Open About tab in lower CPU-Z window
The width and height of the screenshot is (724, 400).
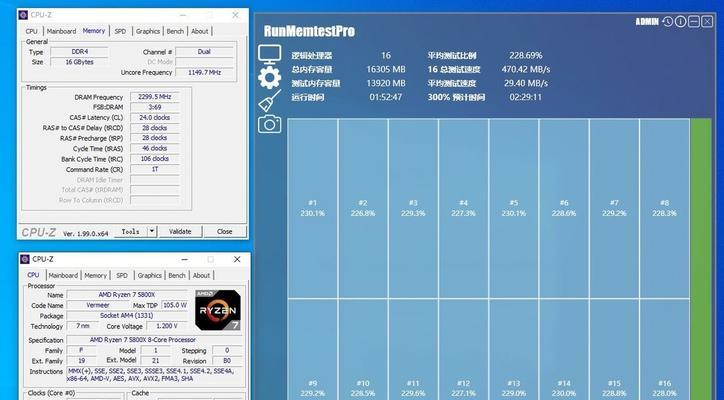point(201,275)
